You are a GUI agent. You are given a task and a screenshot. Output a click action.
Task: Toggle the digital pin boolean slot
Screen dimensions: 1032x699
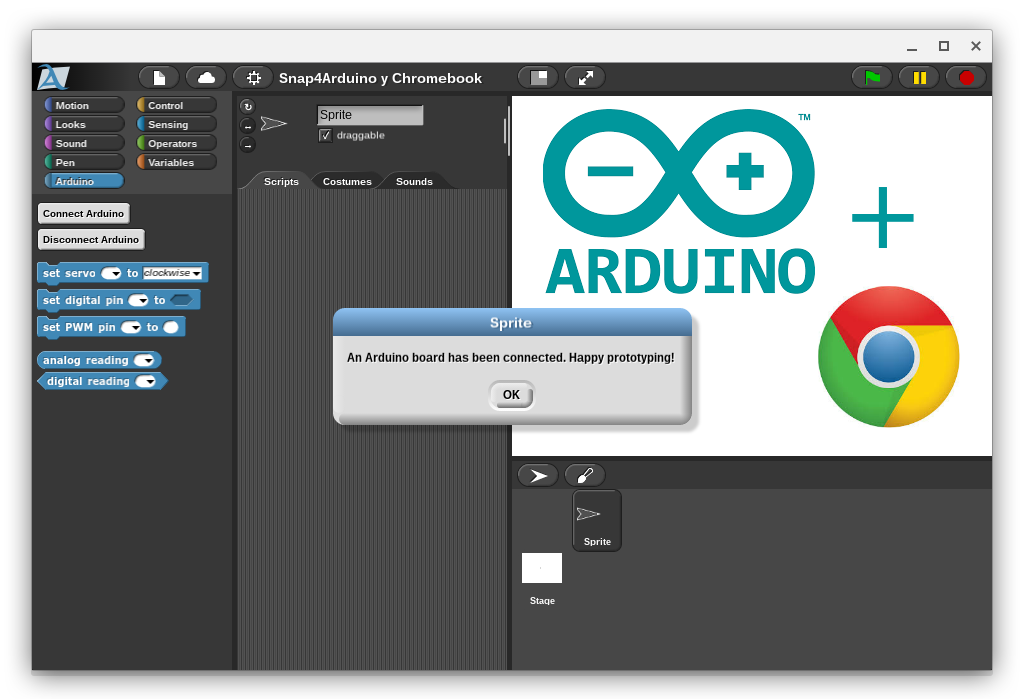[181, 300]
